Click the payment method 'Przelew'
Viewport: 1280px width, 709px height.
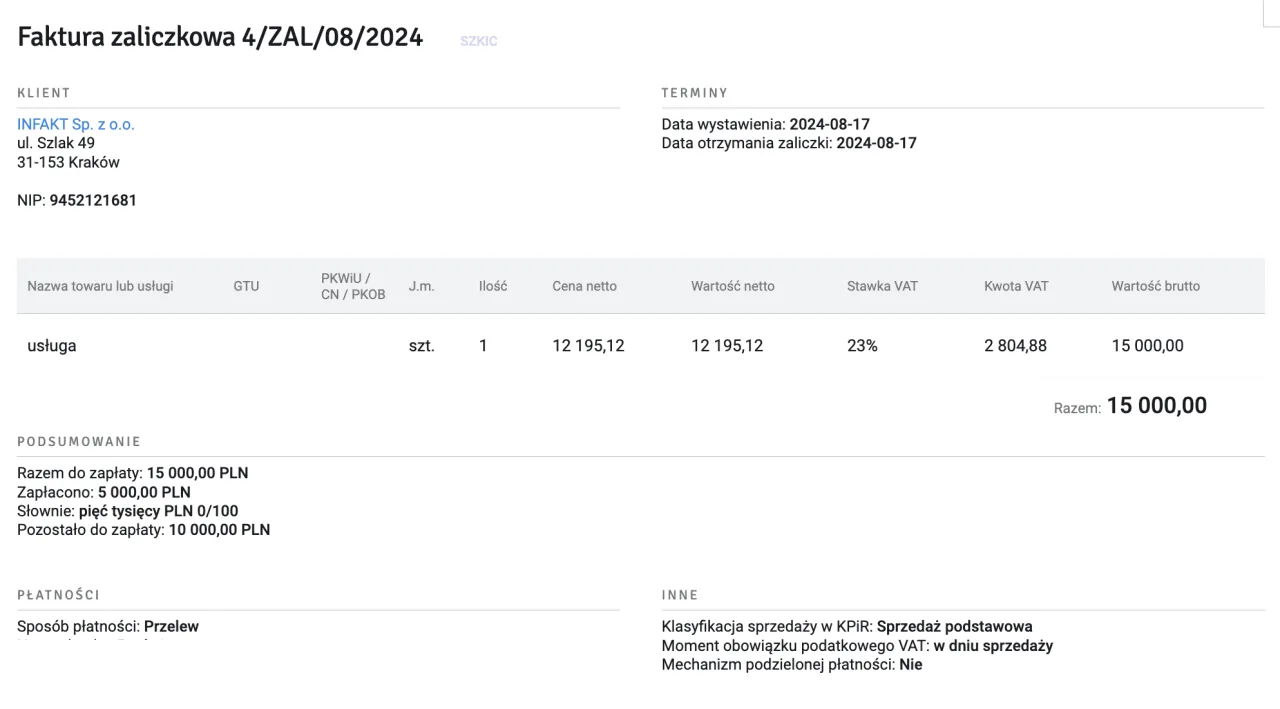click(x=171, y=627)
